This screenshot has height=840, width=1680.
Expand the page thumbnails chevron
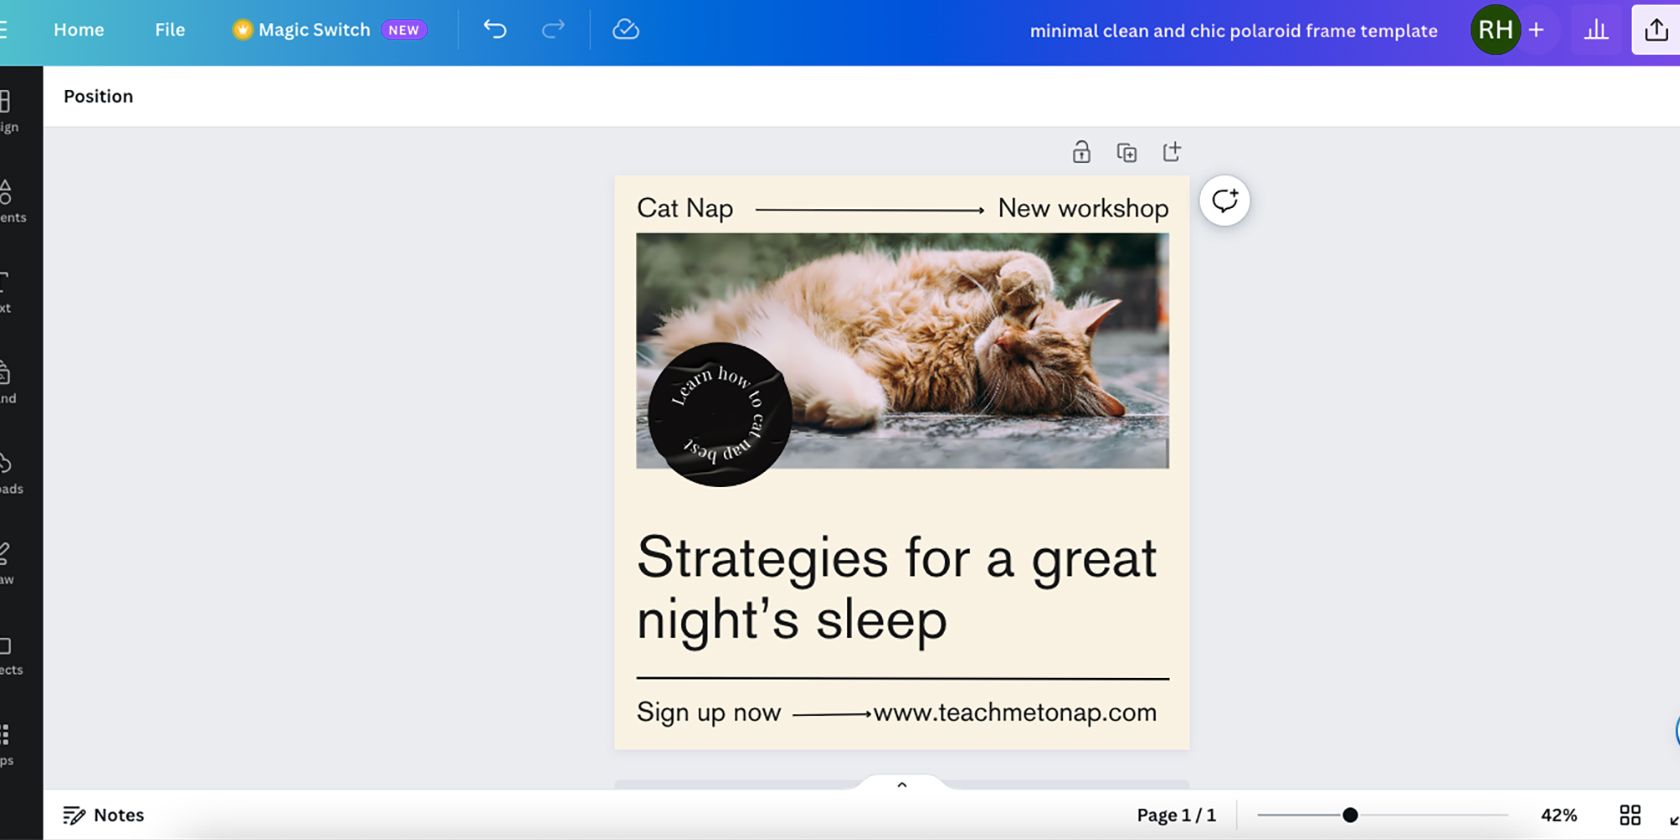coord(902,785)
